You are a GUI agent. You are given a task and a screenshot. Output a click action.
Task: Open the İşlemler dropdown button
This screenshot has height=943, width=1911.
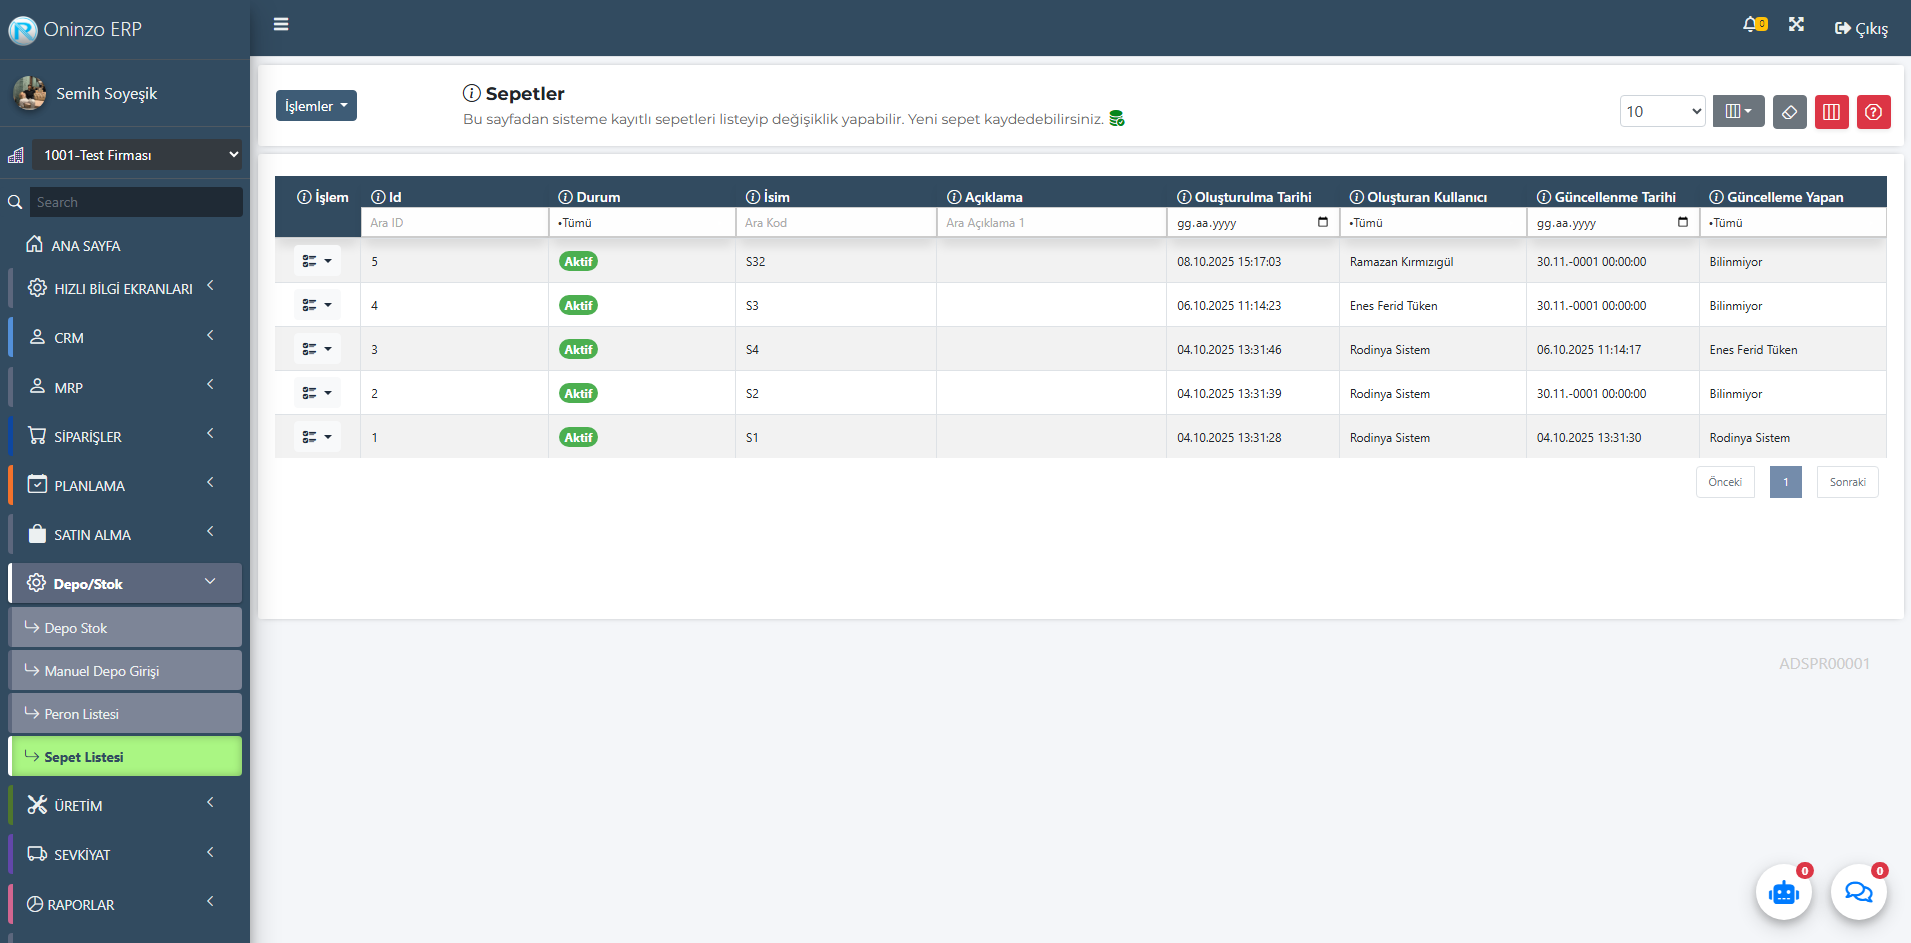click(316, 106)
